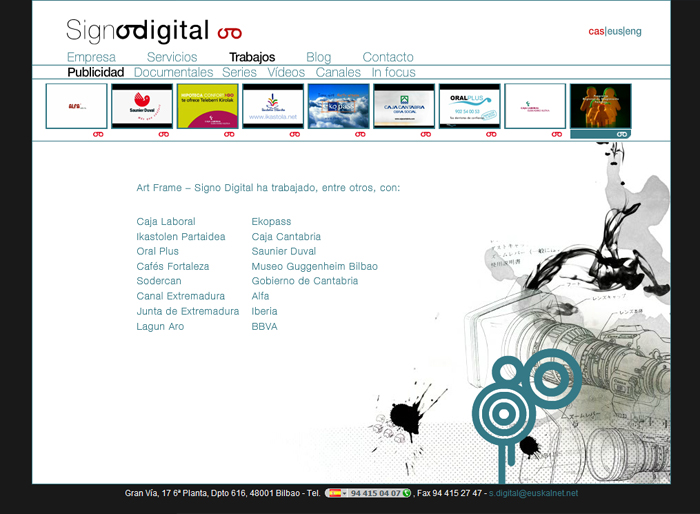Click the Caja Cantabria client name in list

[286, 237]
